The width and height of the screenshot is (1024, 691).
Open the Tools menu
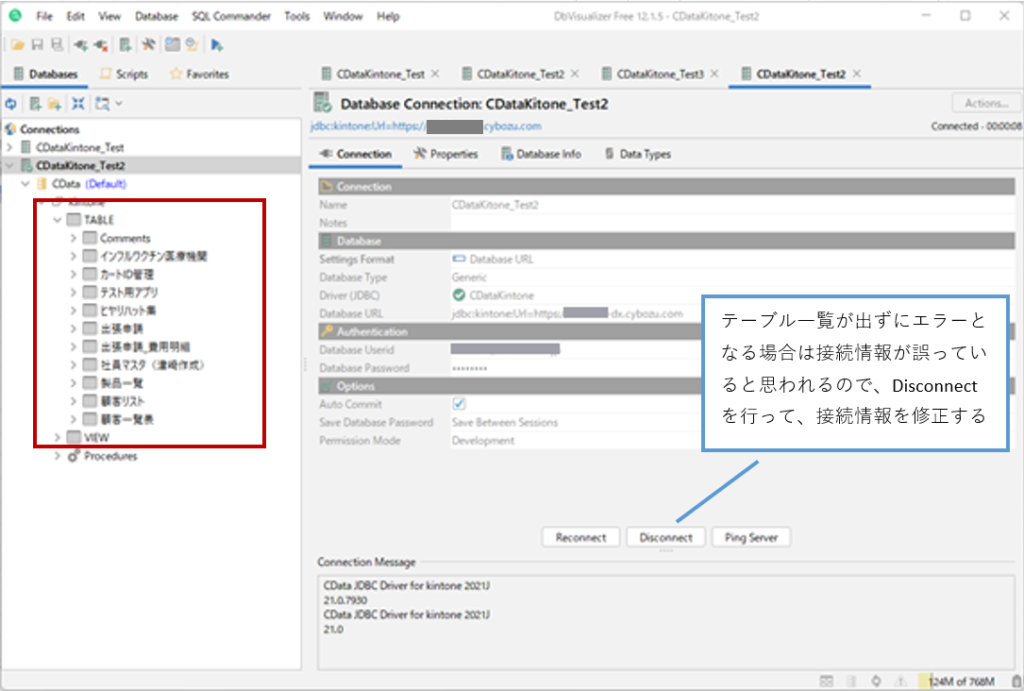pyautogui.click(x=296, y=16)
